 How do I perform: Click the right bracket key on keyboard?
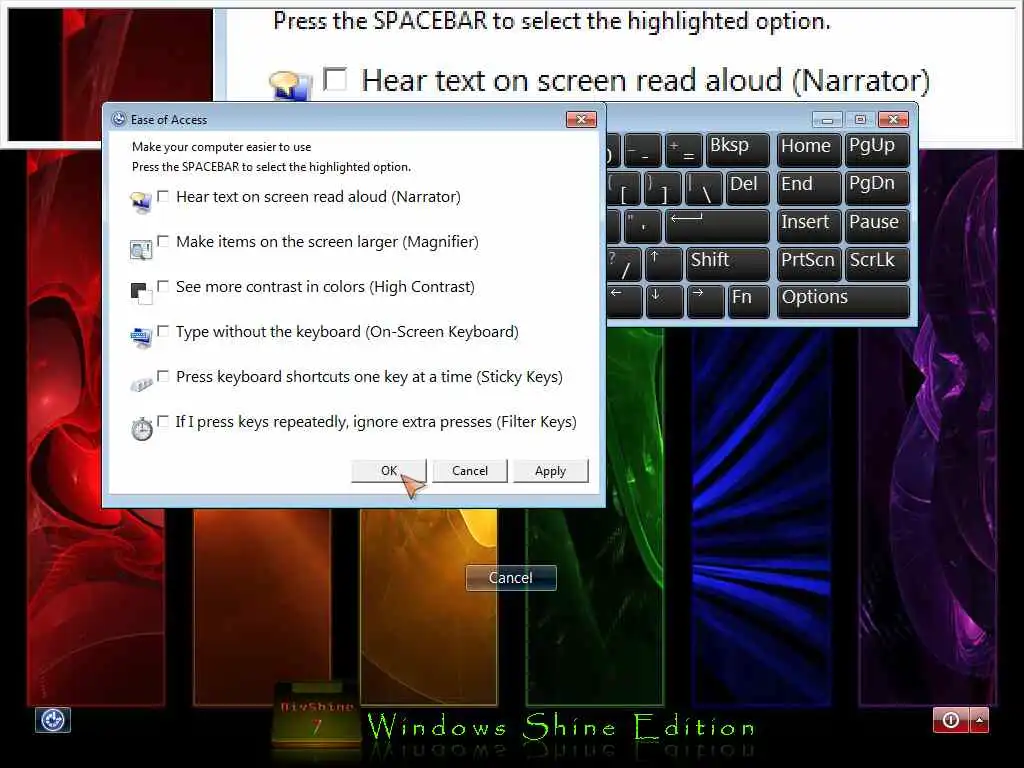pyautogui.click(x=663, y=188)
